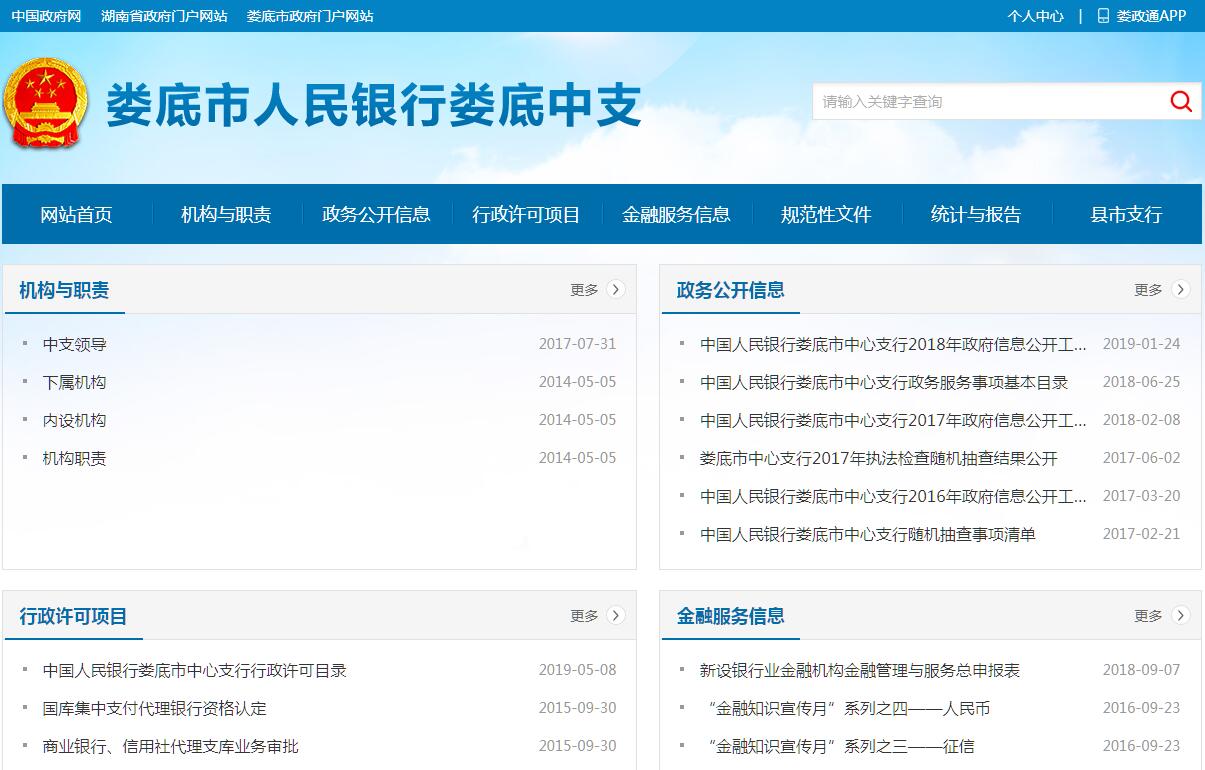1205x770 pixels.
Task: Click date 2018-09-07 in 金融服务信息
Action: 1141,670
